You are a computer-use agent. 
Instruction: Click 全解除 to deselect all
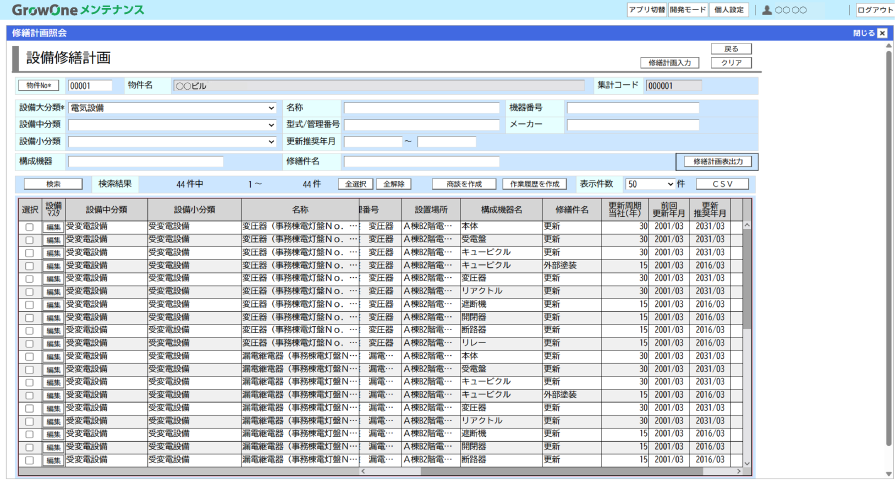(x=394, y=184)
